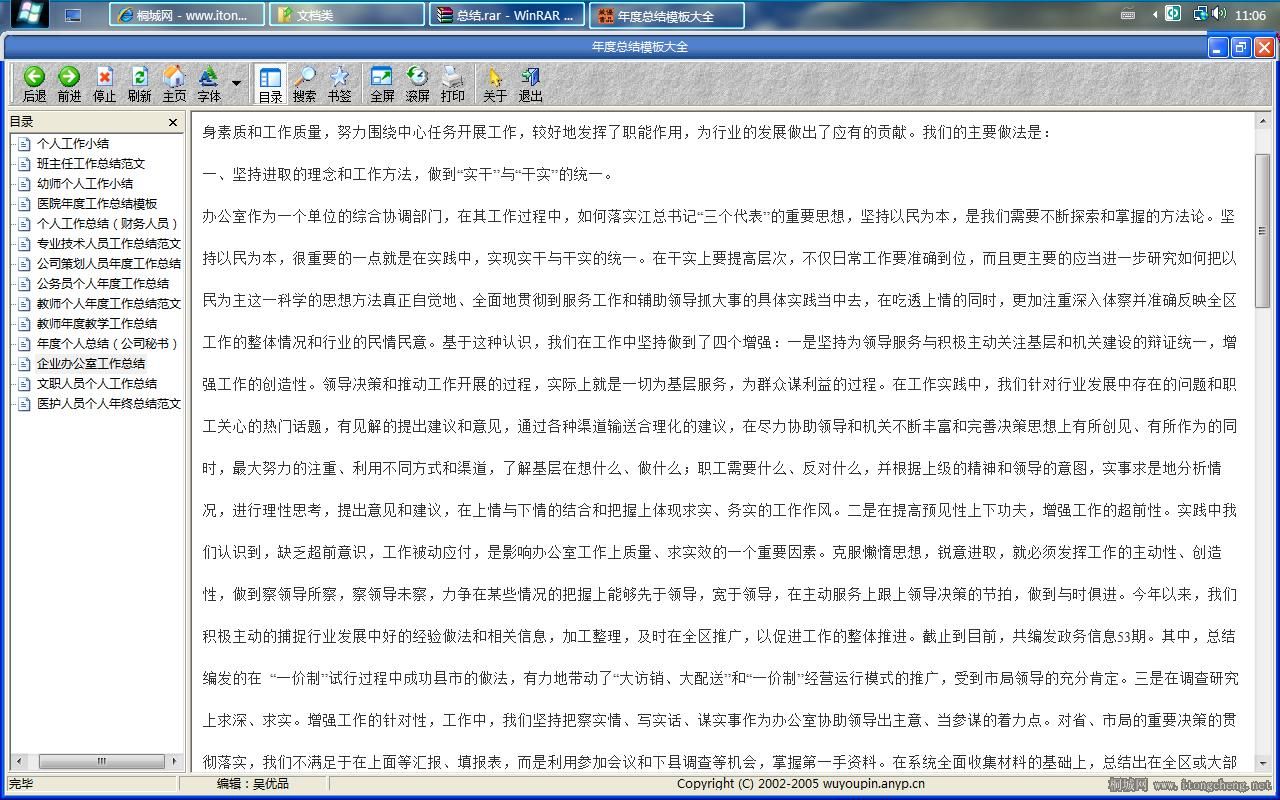
Task: Click the 字体 (Font) toolbar icon
Action: [209, 84]
